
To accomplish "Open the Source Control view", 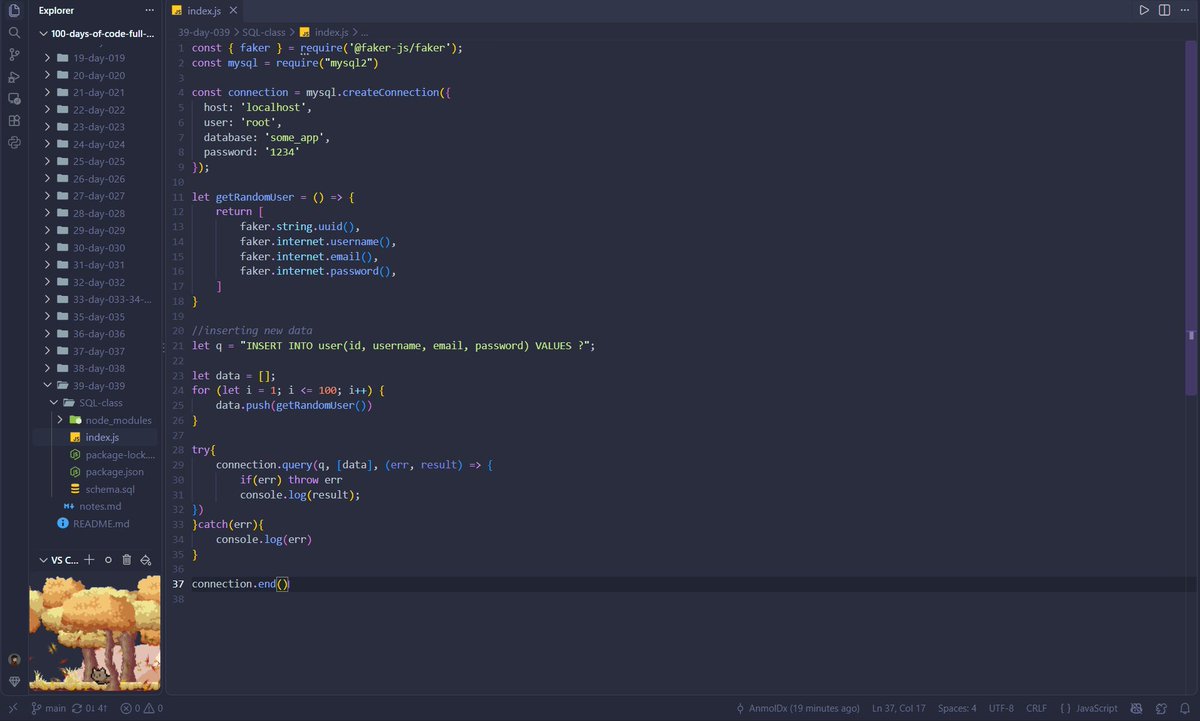I will click(x=14, y=54).
